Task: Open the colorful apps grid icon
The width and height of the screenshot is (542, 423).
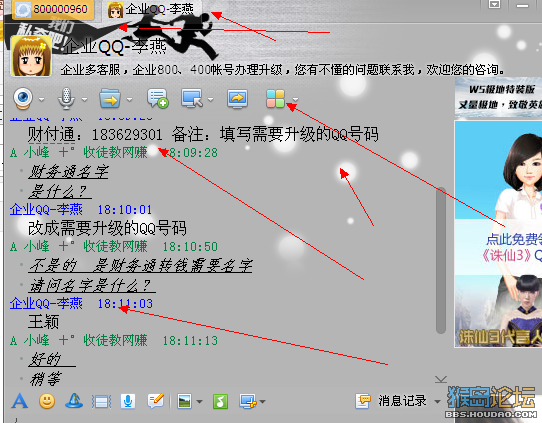Action: [x=275, y=98]
